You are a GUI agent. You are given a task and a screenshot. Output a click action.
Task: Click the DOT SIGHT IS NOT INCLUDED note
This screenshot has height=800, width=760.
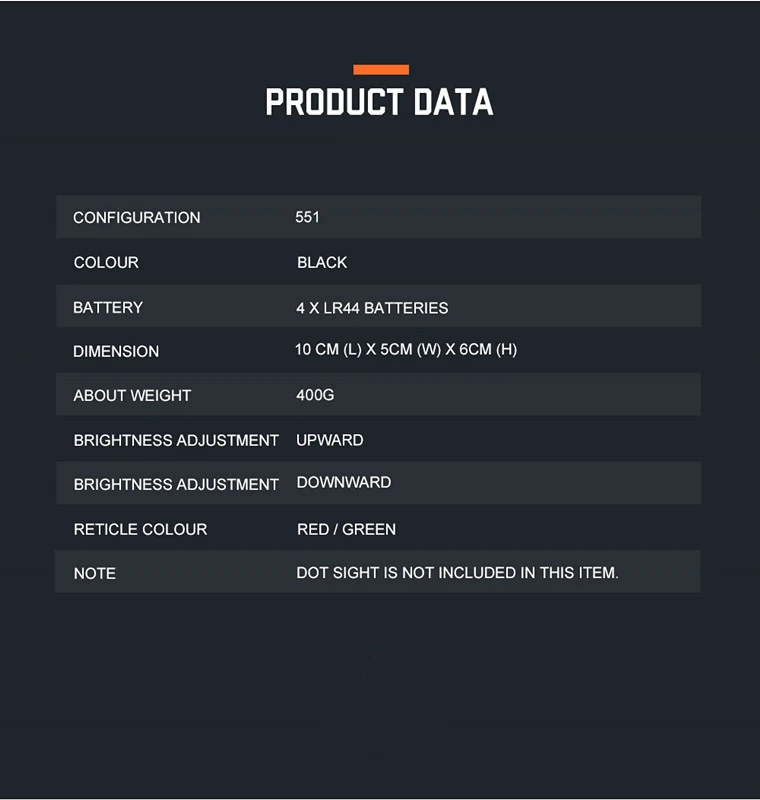(x=457, y=573)
